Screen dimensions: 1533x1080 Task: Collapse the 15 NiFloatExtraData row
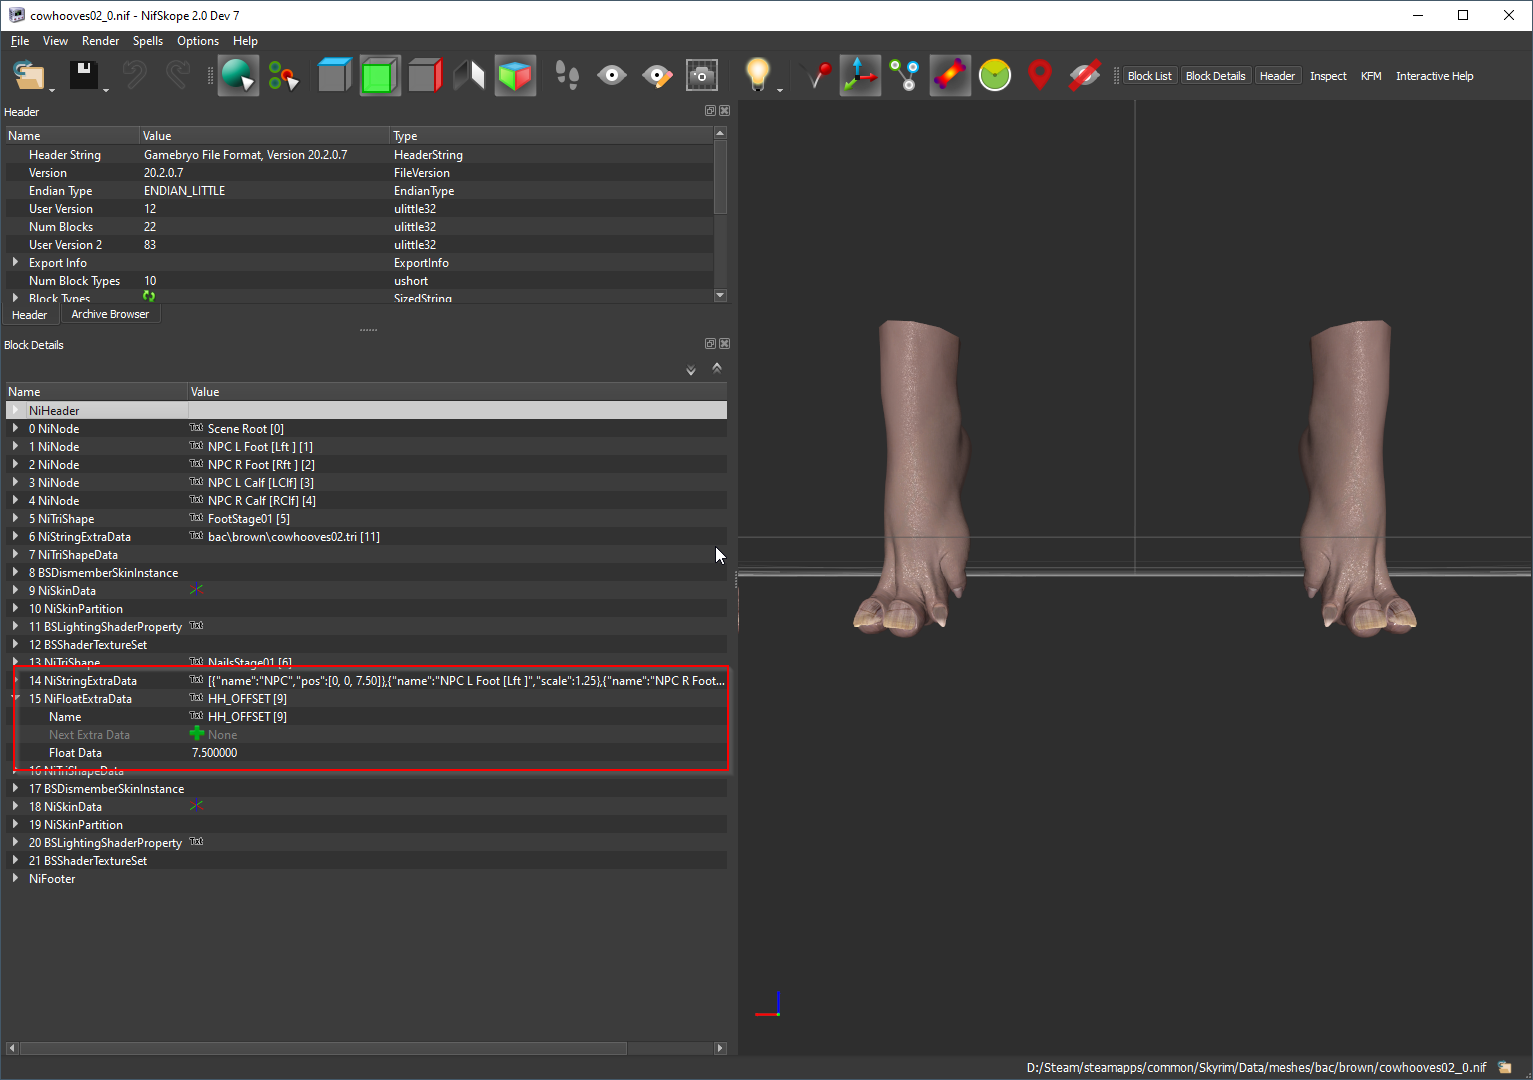click(15, 698)
